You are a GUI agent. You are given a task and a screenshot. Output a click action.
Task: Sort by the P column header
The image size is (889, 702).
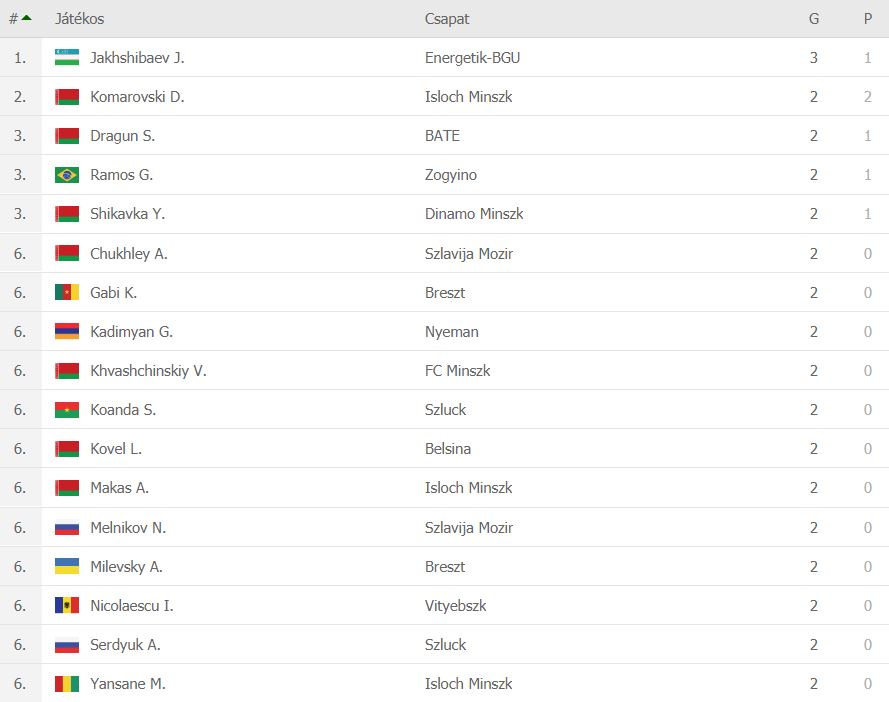[867, 19]
